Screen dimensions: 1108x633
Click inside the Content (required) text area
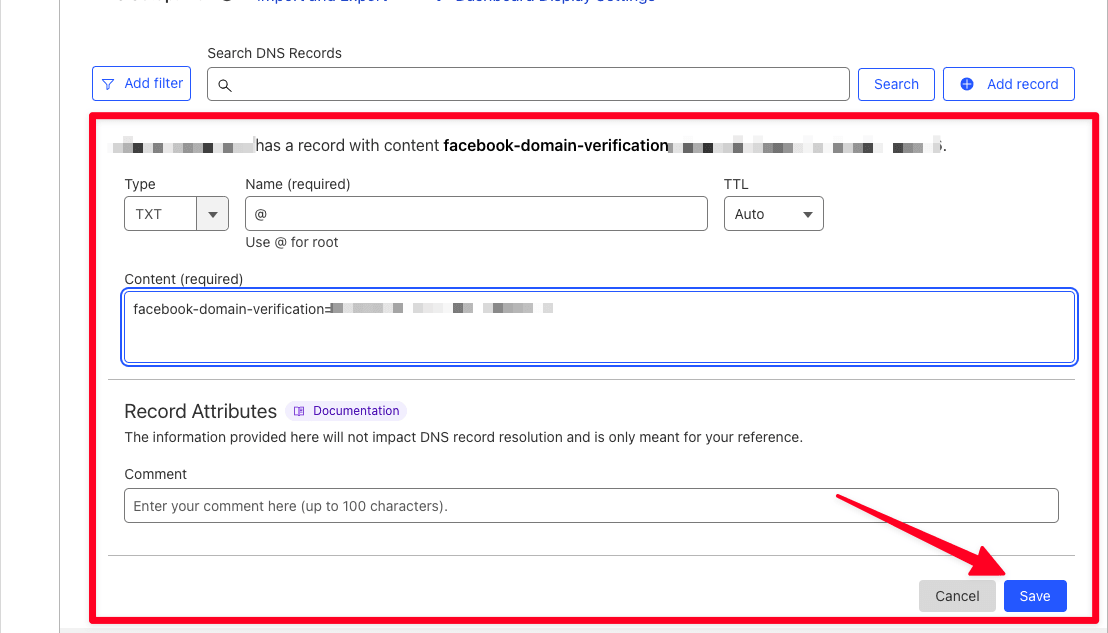coord(599,327)
